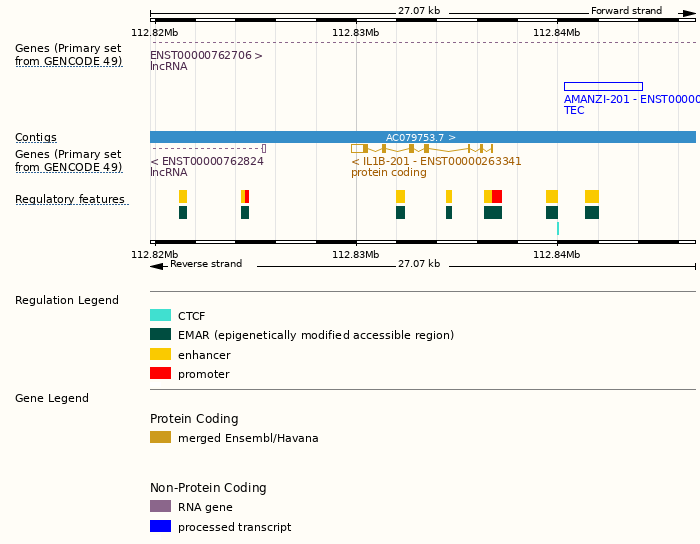The height and width of the screenshot is (544, 700).
Task: Open the Regulatory features track label
Action: [x=70, y=200]
